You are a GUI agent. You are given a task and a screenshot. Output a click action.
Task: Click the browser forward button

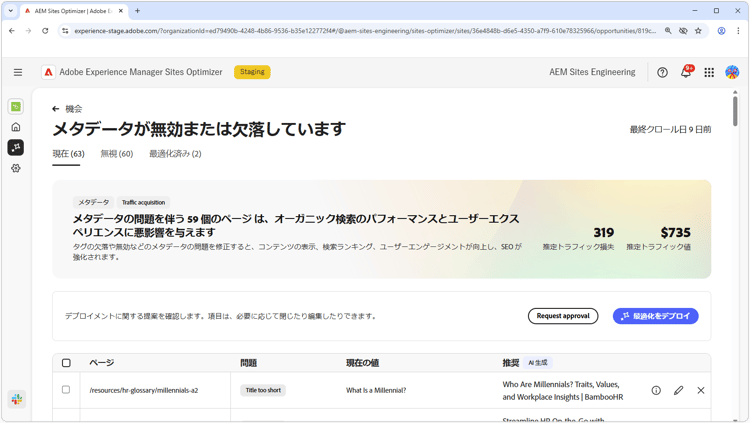click(x=28, y=31)
